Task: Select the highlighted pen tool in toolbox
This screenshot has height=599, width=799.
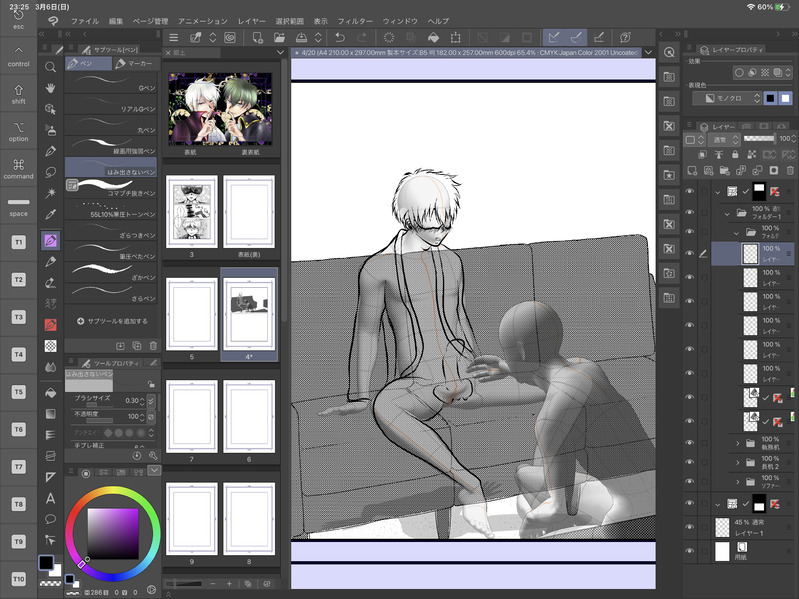Action: [50, 240]
